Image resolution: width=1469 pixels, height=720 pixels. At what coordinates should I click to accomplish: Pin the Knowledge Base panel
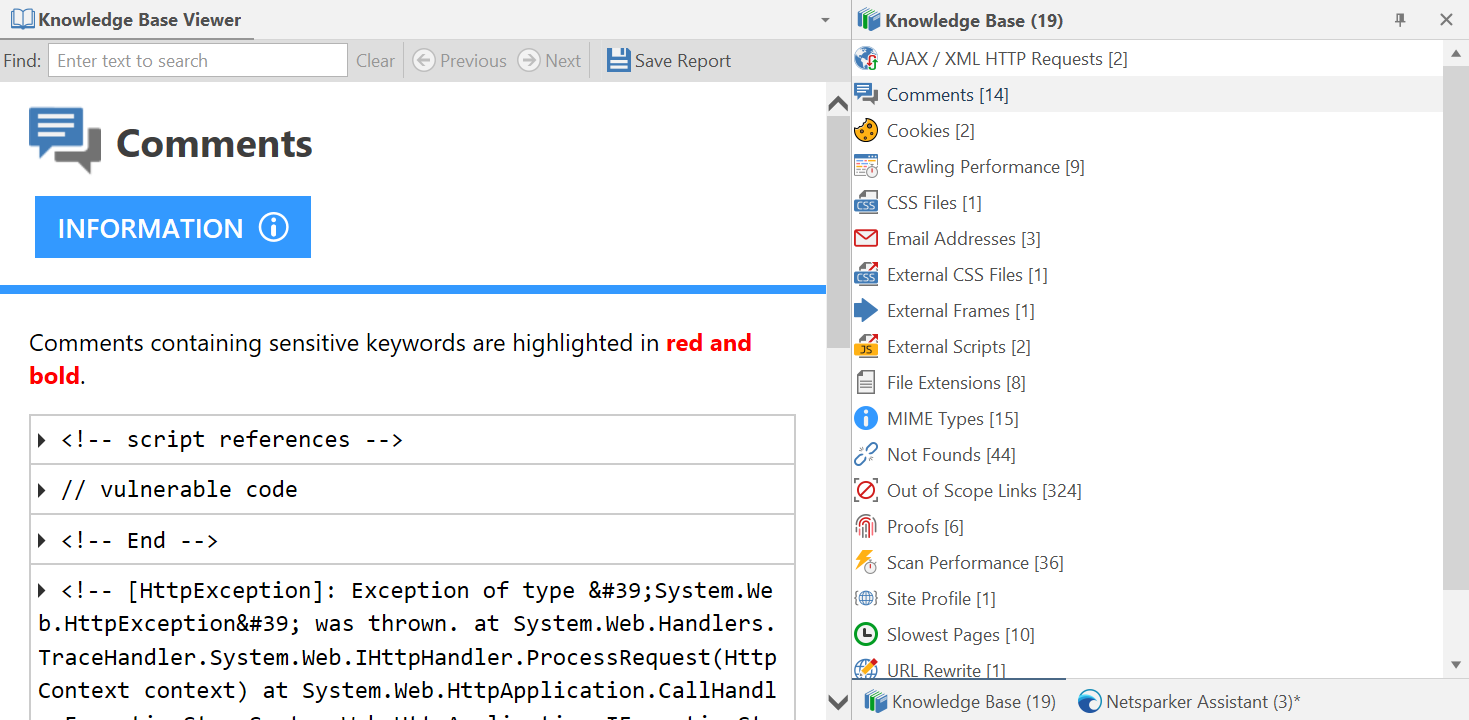tap(1400, 19)
